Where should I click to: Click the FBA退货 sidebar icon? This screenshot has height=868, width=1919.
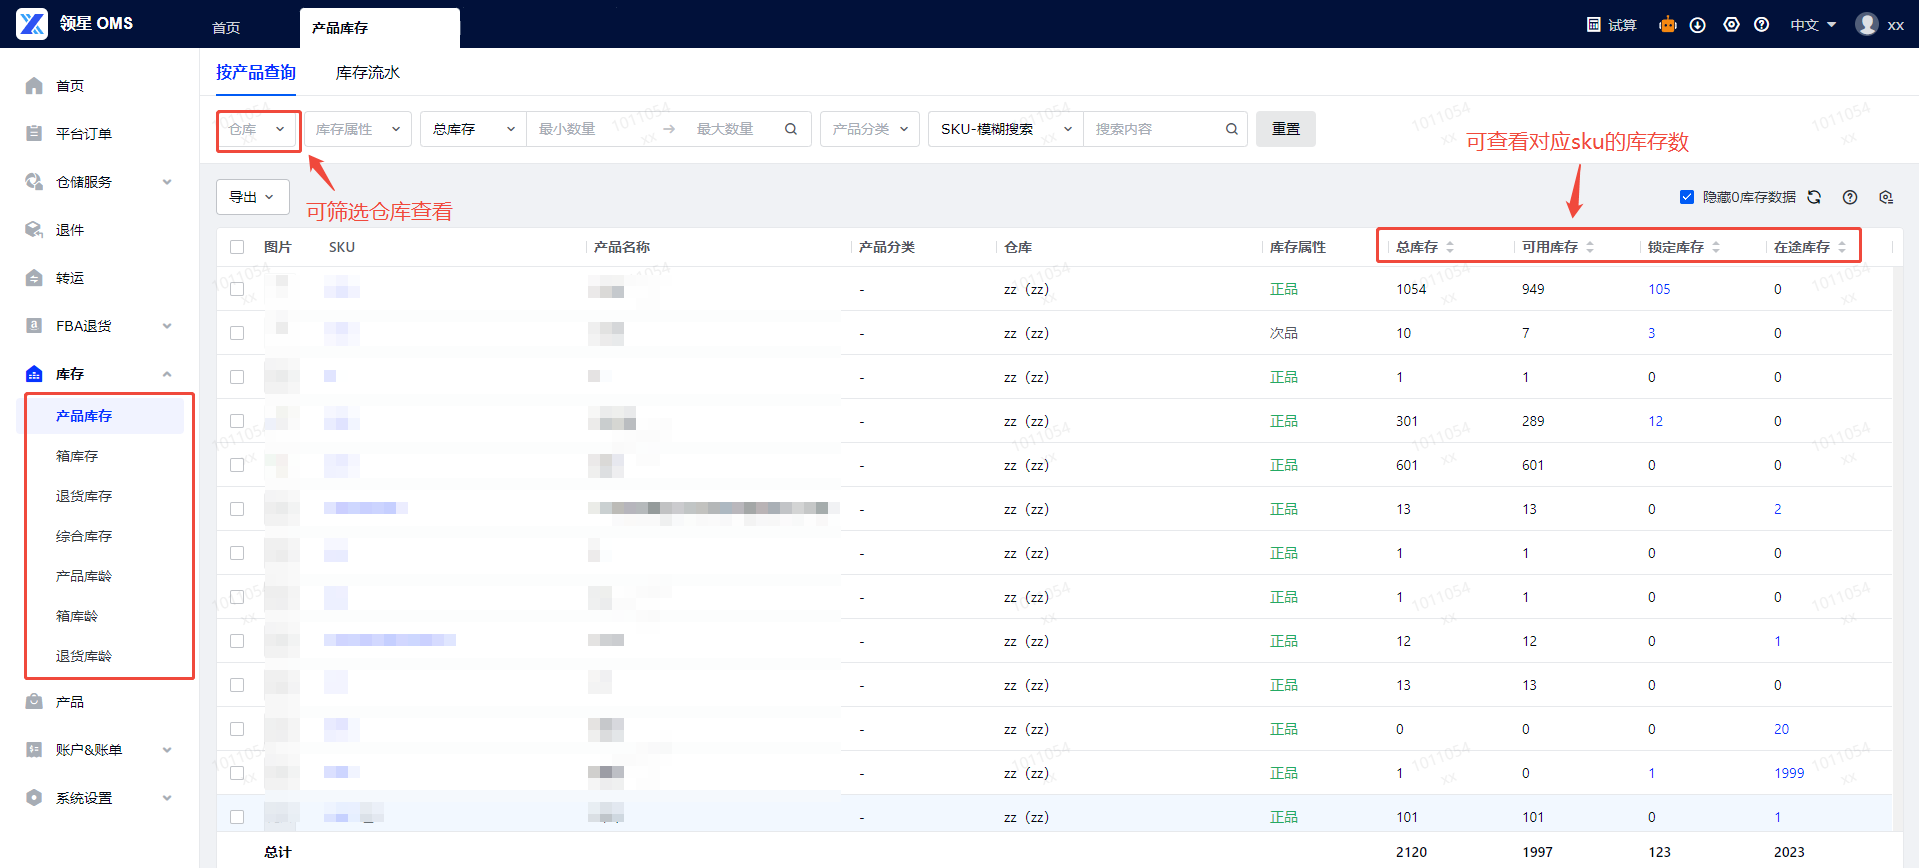(34, 326)
